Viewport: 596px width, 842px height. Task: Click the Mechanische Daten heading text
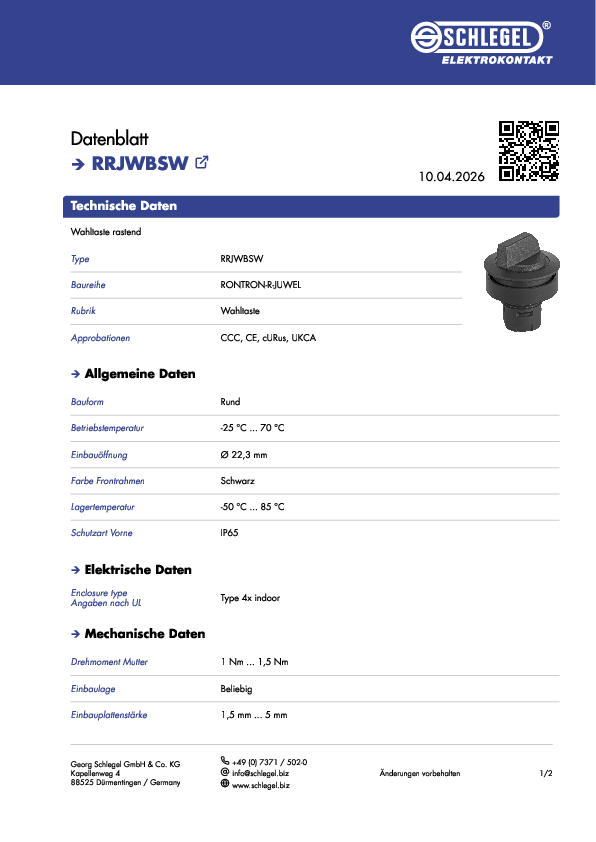pyautogui.click(x=145, y=634)
